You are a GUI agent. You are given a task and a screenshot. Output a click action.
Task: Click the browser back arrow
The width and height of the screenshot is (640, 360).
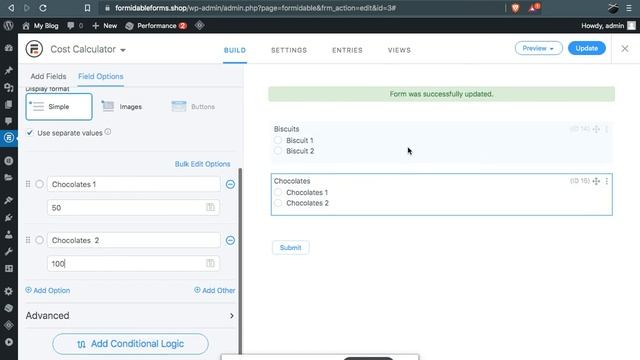point(11,8)
